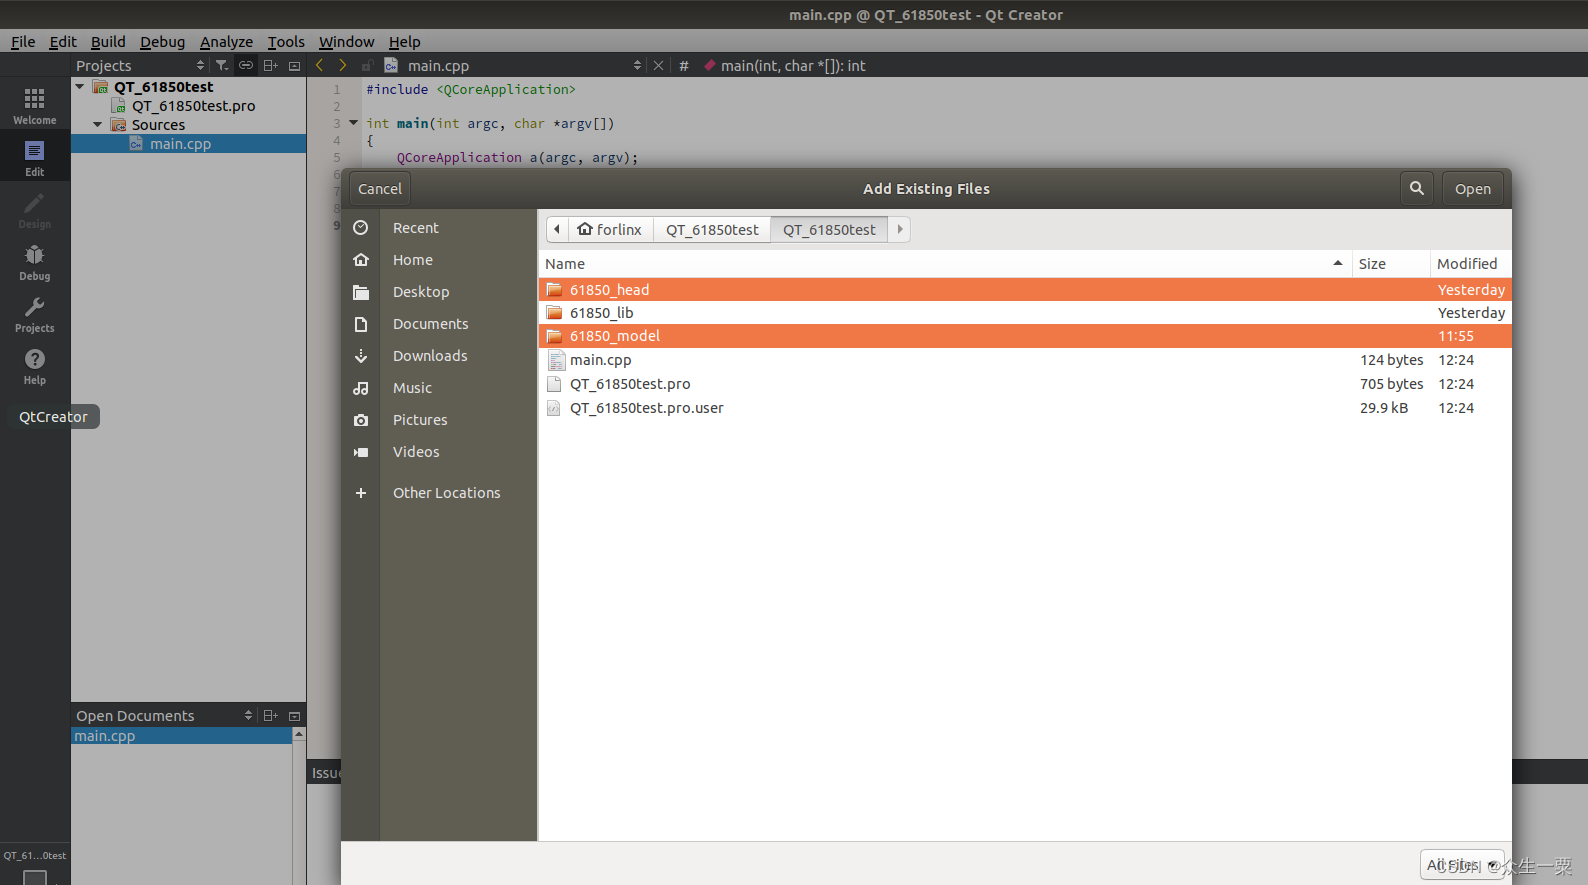Select the 61850_head folder

tap(1025, 289)
